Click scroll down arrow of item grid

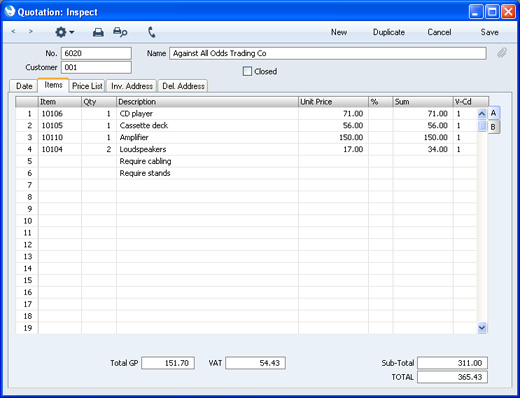coord(482,328)
